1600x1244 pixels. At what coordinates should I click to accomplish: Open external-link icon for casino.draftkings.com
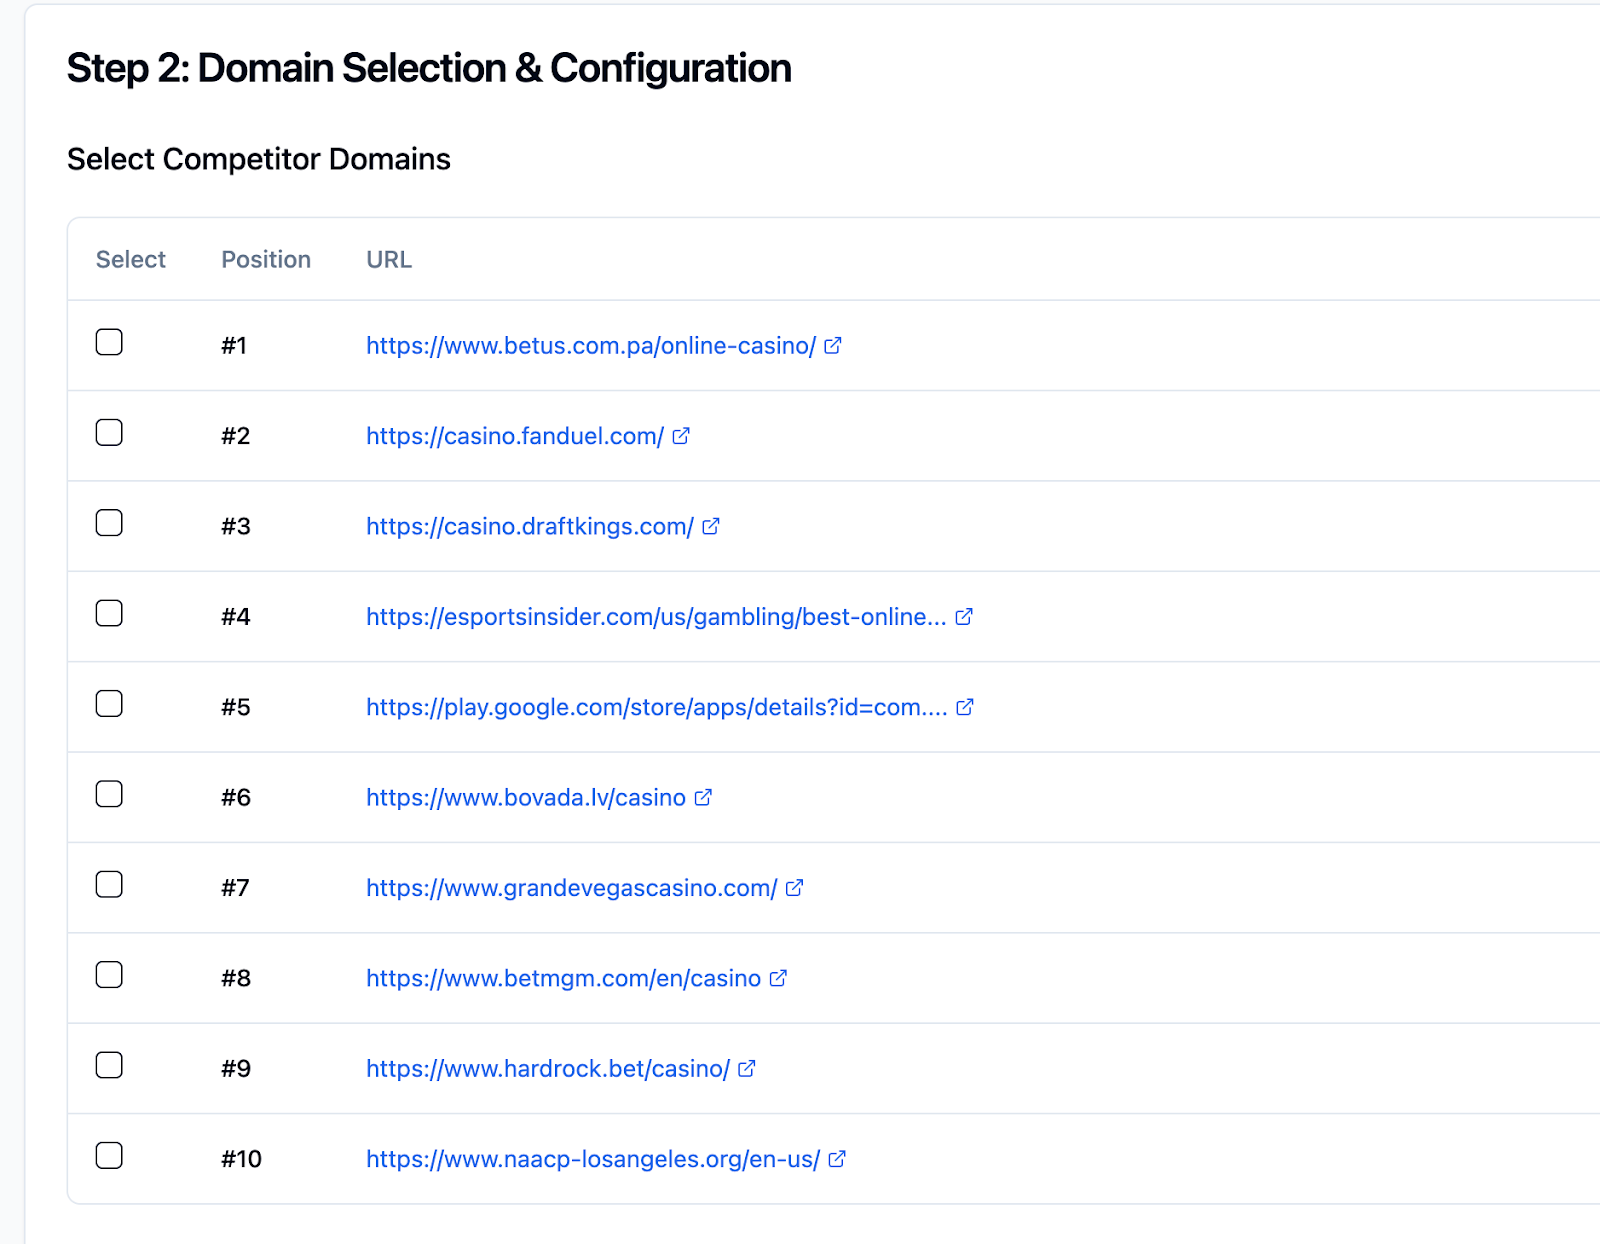click(711, 527)
